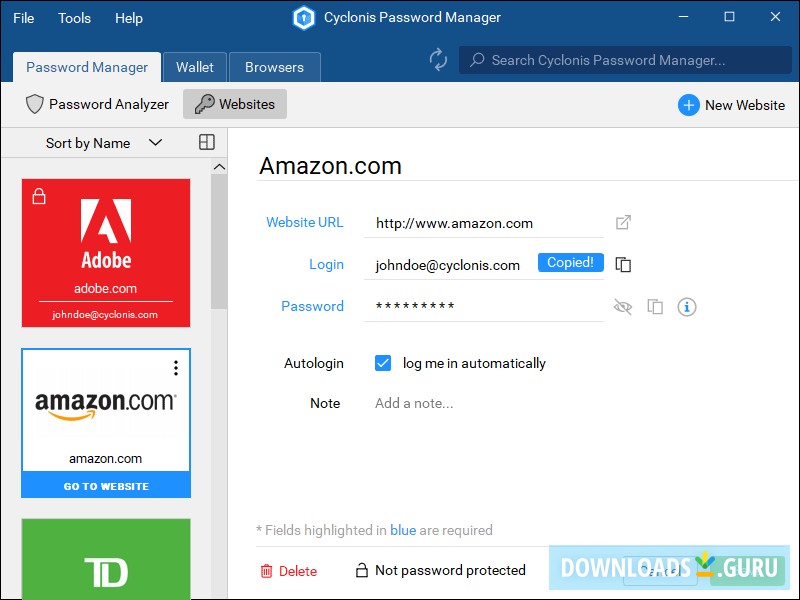Screen dimensions: 800x600
Task: Click the New Website button
Action: click(731, 104)
